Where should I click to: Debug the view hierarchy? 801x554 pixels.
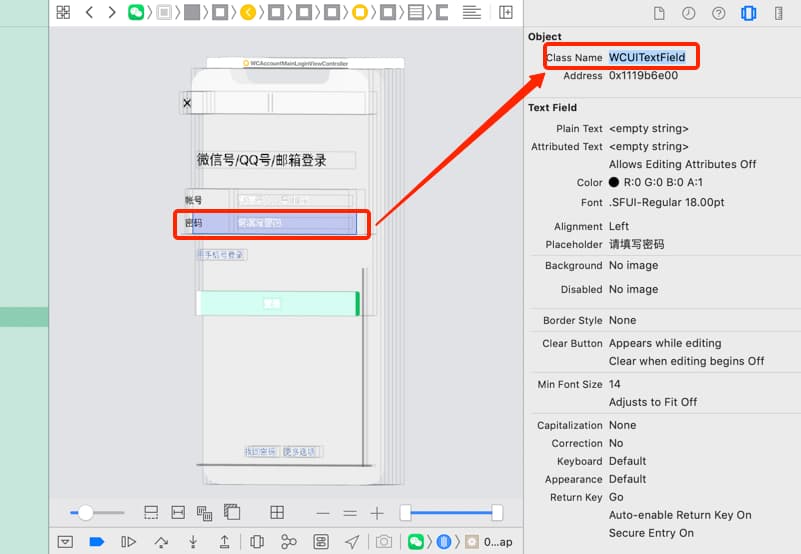point(257,542)
